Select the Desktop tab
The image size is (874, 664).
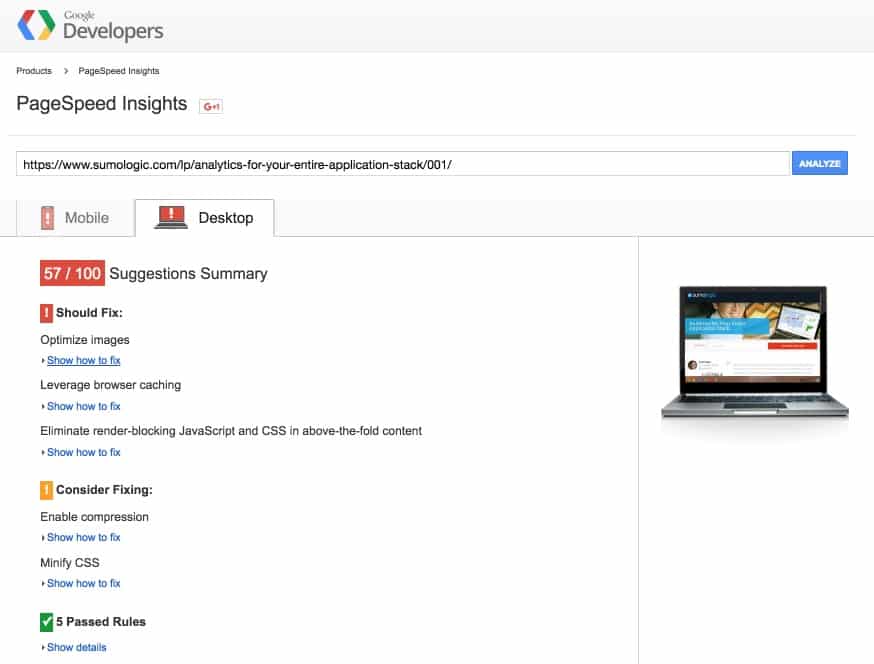tap(205, 218)
